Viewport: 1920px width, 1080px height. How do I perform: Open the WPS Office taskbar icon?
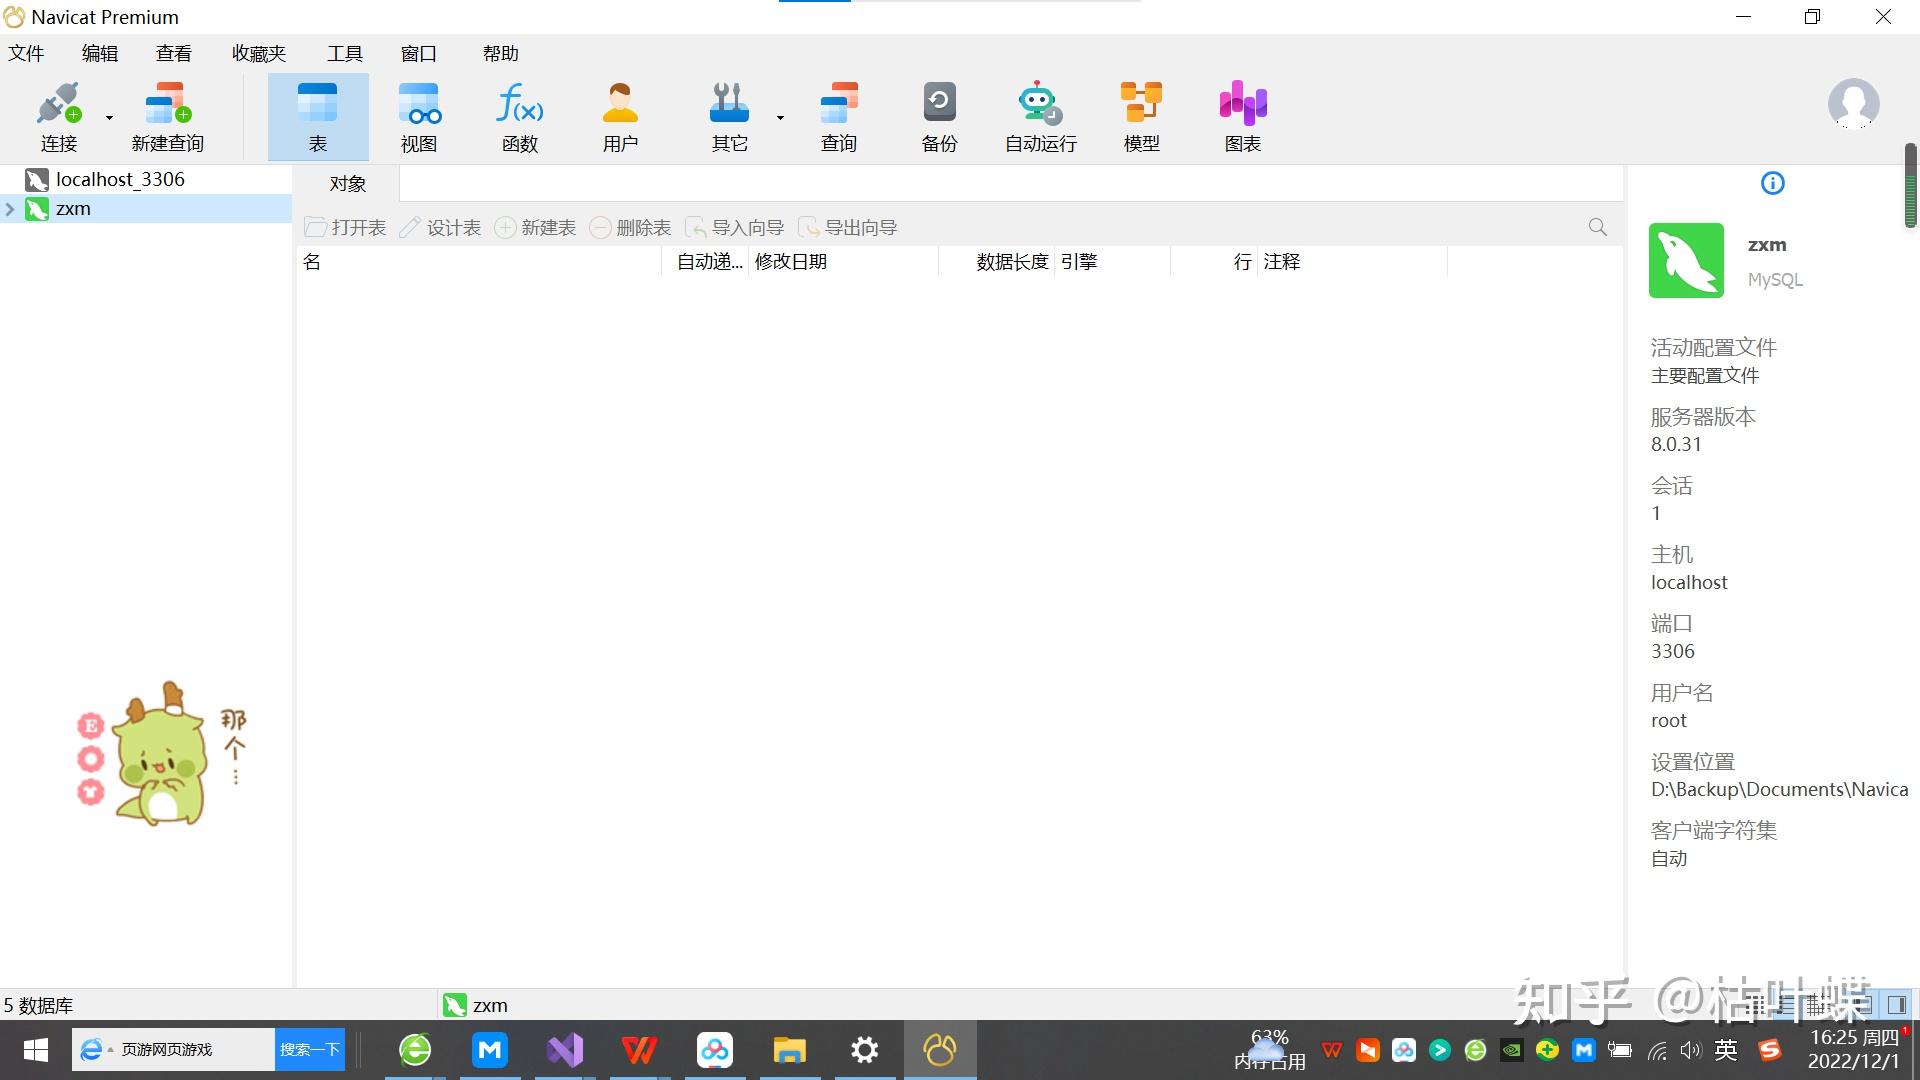(x=640, y=1050)
